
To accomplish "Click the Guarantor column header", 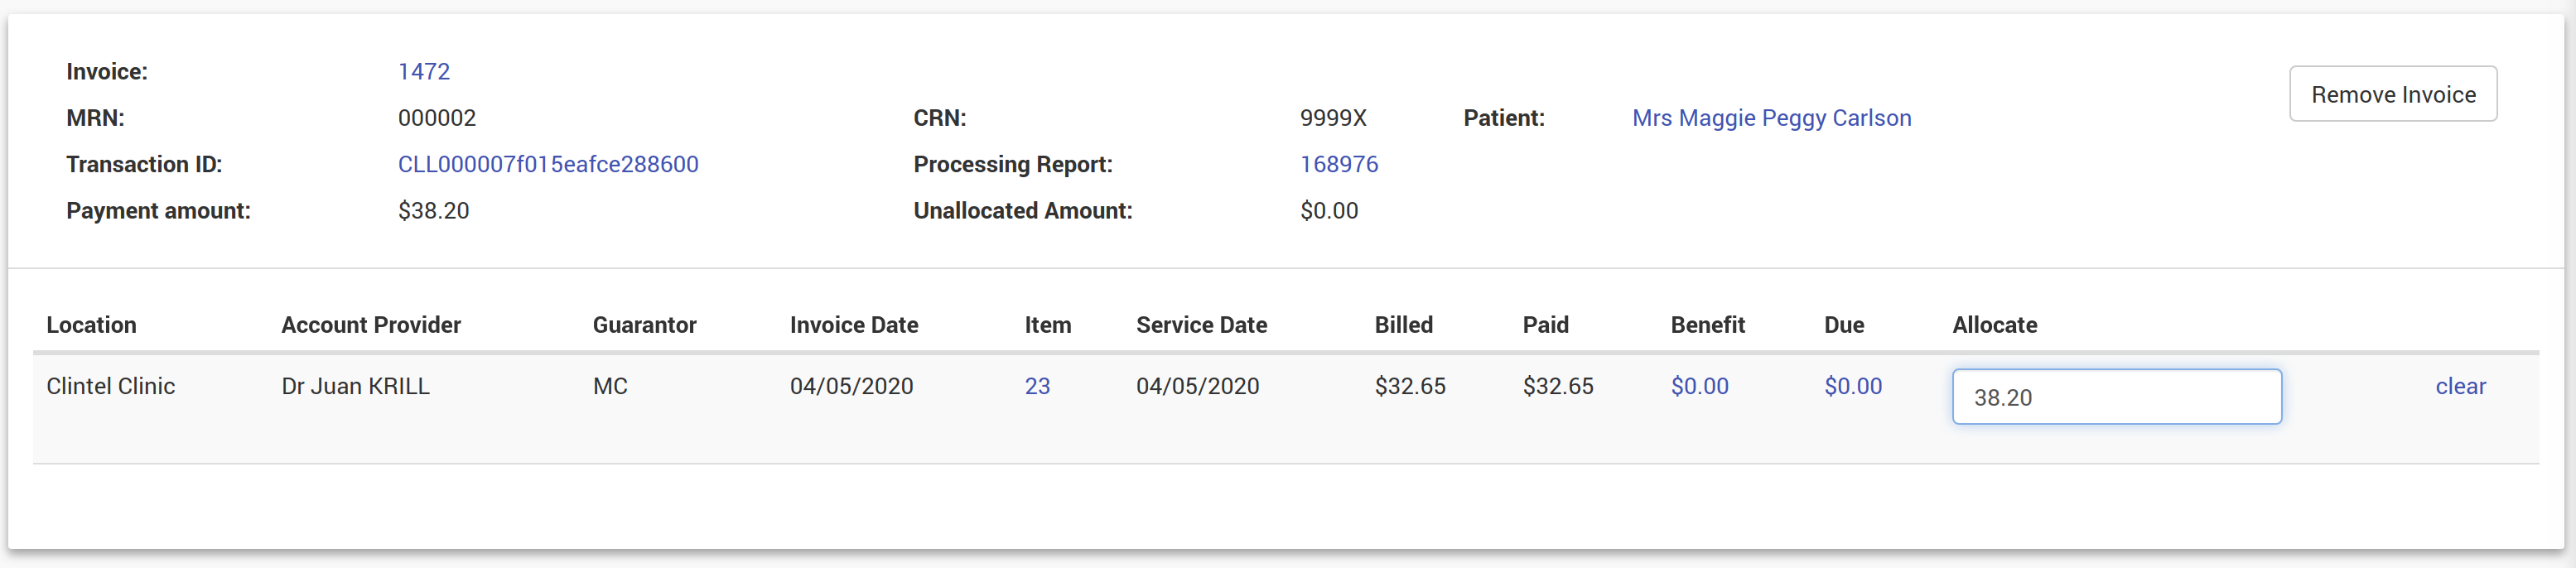I will (644, 325).
